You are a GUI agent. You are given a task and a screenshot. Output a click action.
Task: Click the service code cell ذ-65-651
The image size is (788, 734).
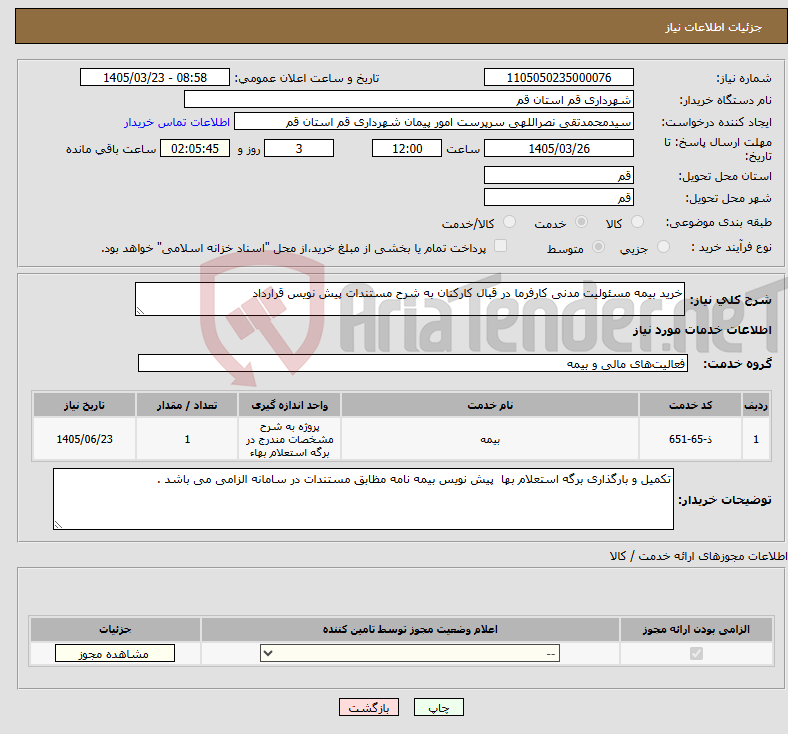point(691,439)
